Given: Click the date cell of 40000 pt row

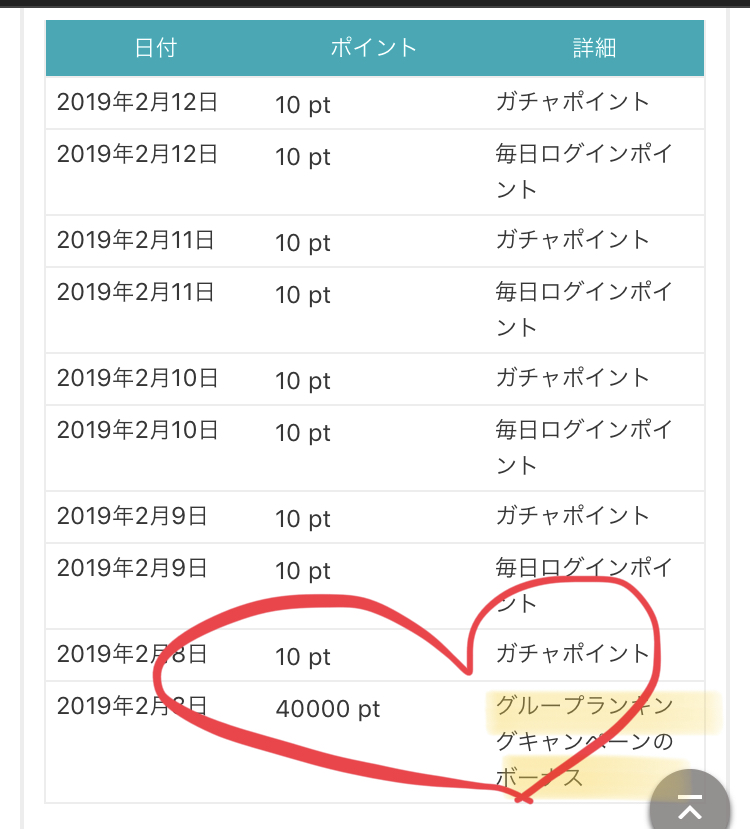Looking at the screenshot, I should (132, 706).
